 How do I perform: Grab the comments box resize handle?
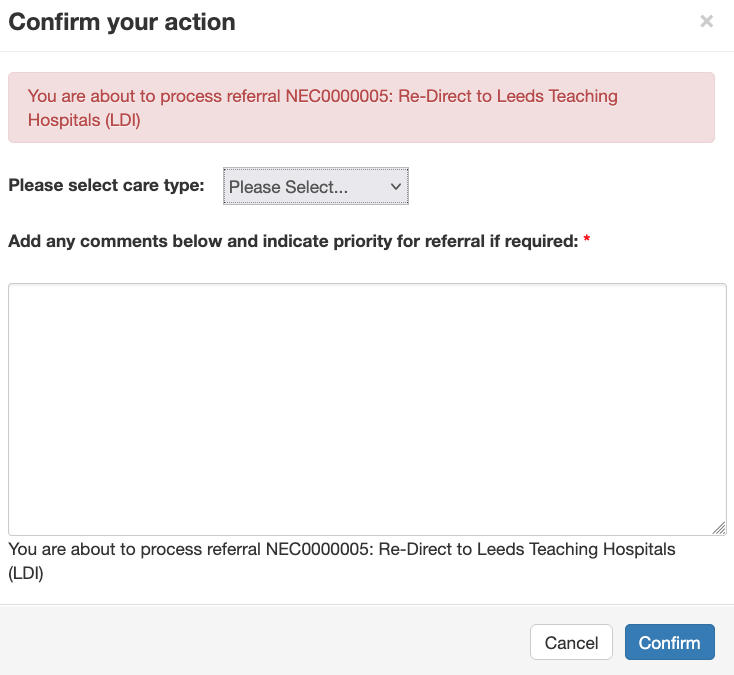tap(719, 528)
